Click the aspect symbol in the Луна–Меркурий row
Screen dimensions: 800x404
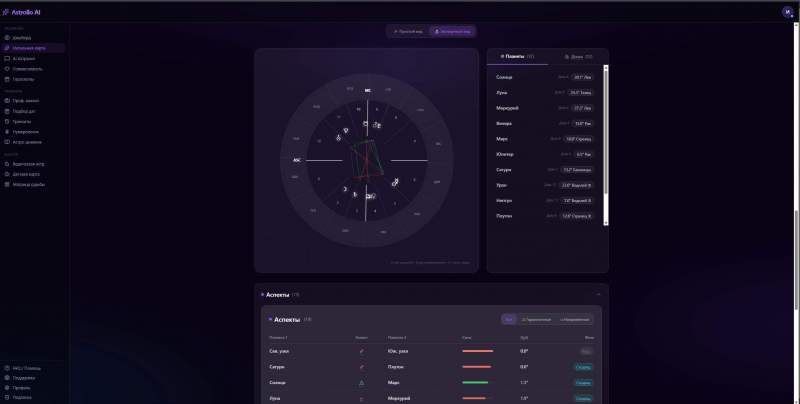(362, 398)
